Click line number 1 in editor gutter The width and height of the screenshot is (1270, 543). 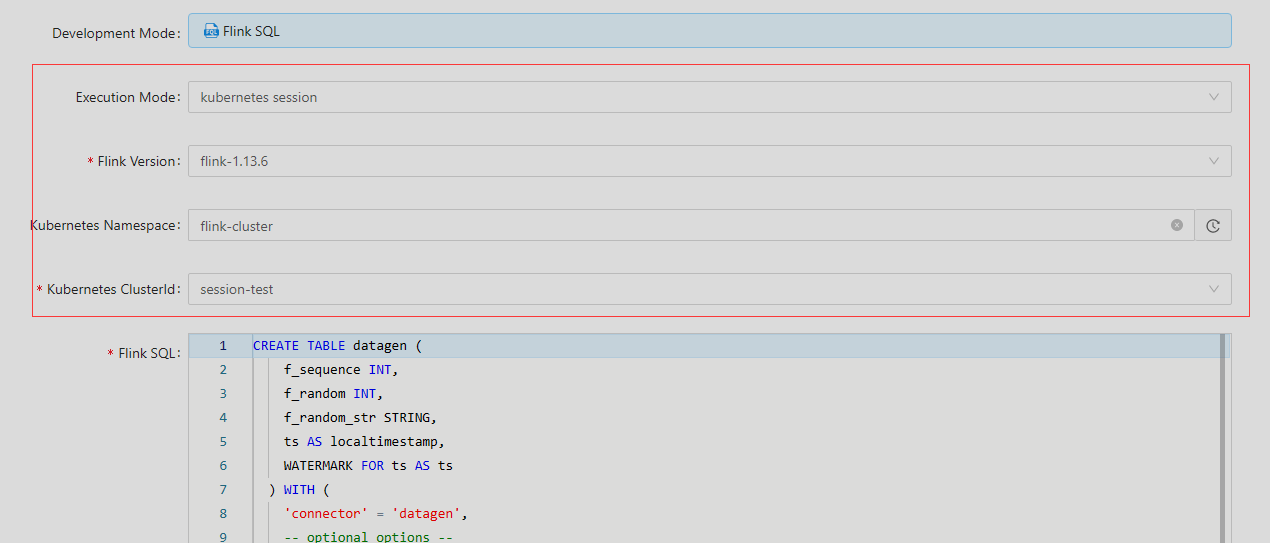coord(223,346)
